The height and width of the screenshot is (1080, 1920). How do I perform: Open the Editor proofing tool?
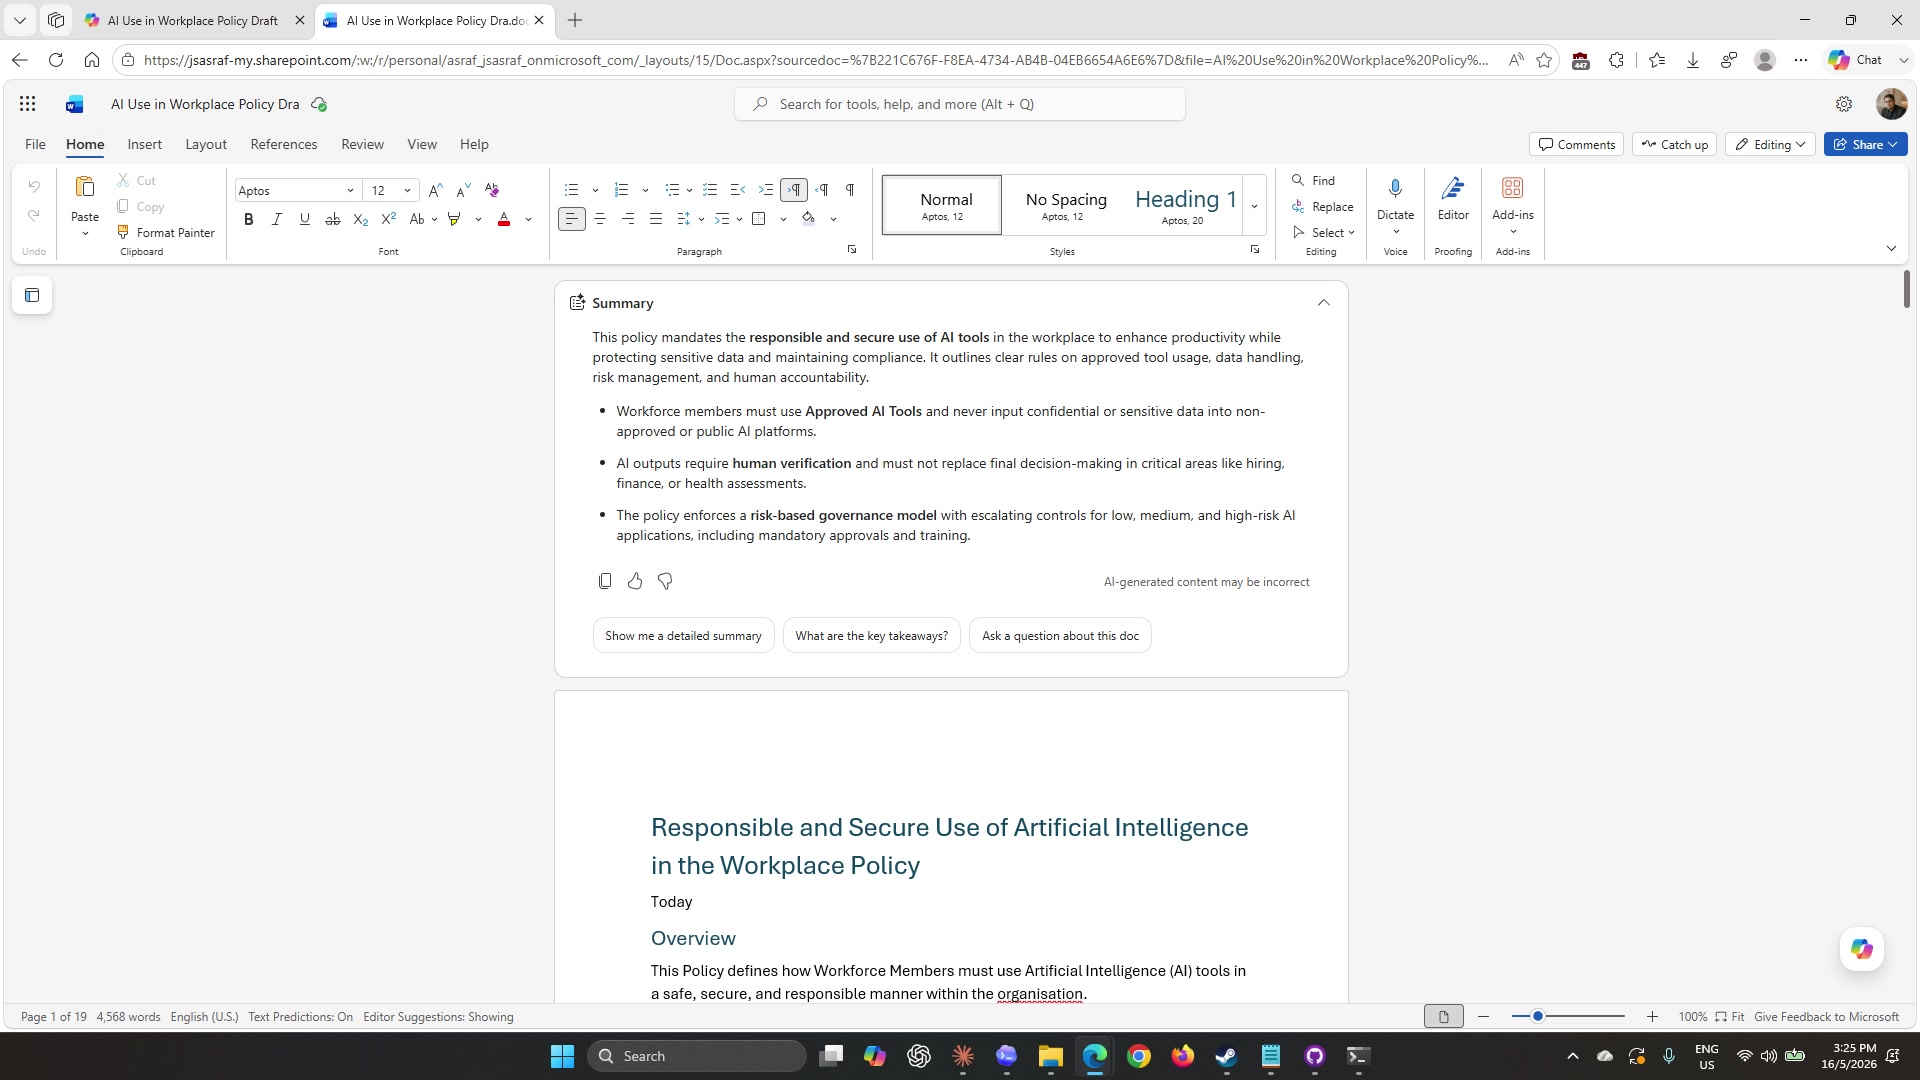click(1453, 200)
